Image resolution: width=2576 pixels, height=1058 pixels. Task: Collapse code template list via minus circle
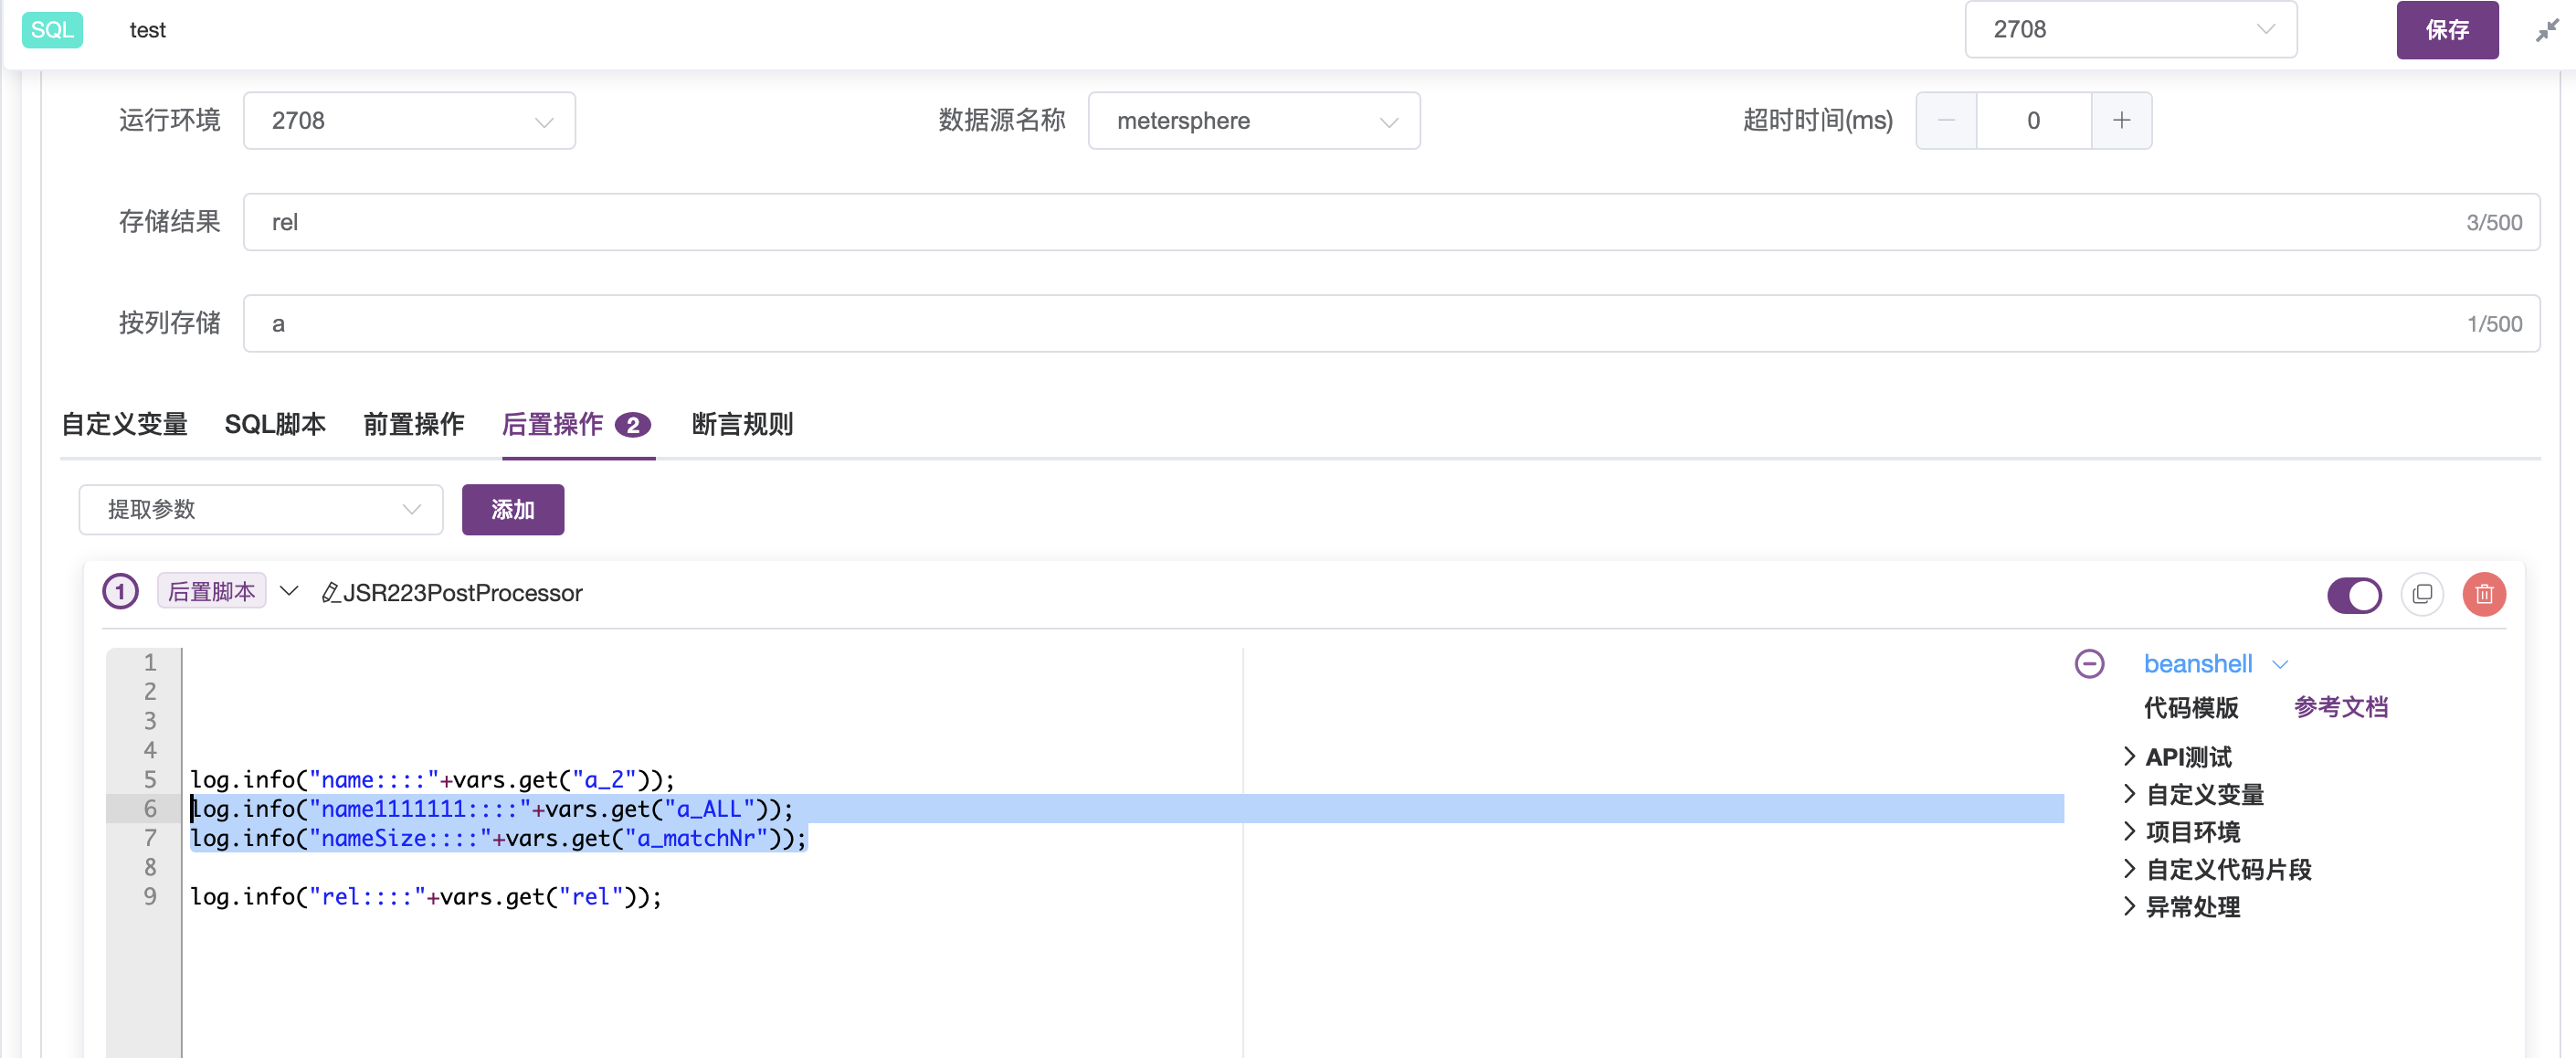coord(2090,663)
